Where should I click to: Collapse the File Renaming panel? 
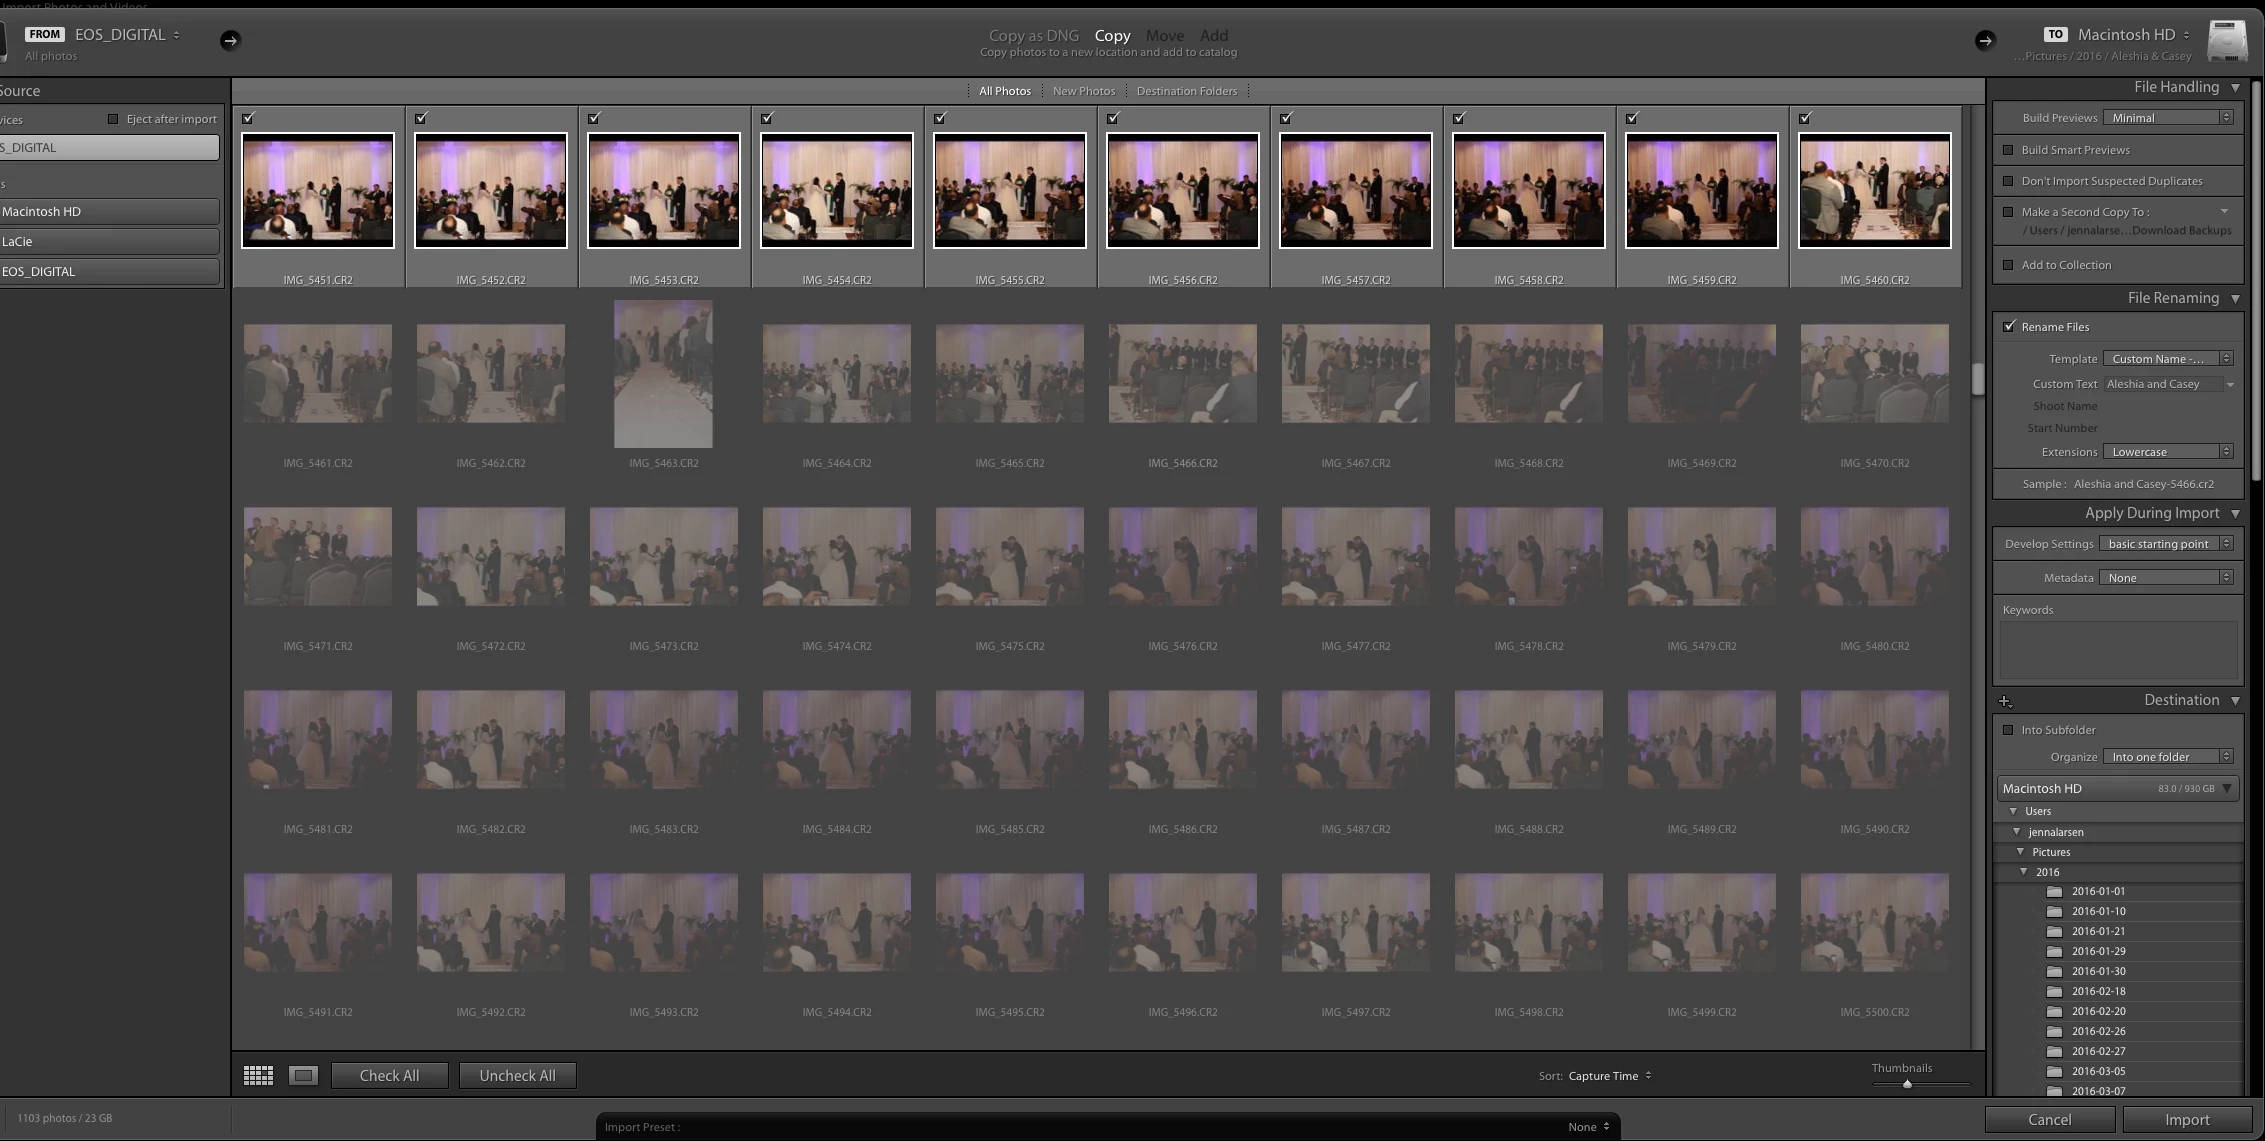pos(2235,298)
